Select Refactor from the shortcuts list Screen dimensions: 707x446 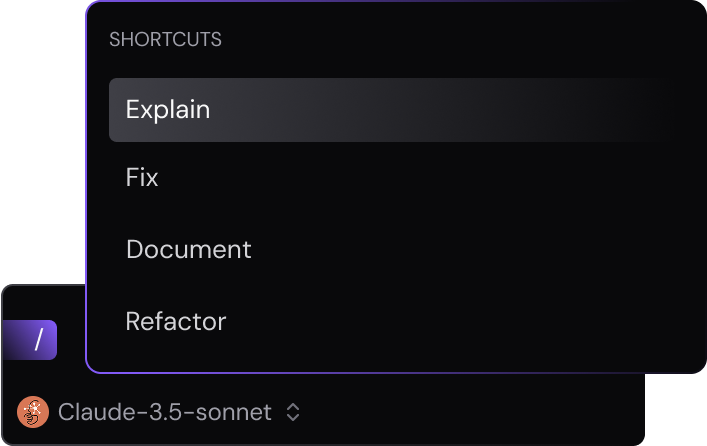pos(392,322)
